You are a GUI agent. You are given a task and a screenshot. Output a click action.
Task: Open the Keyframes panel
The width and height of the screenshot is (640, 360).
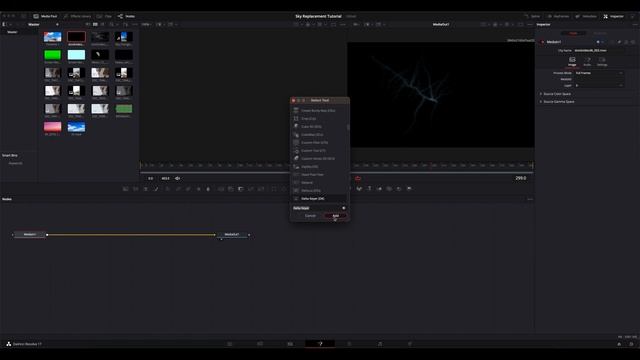pos(558,16)
